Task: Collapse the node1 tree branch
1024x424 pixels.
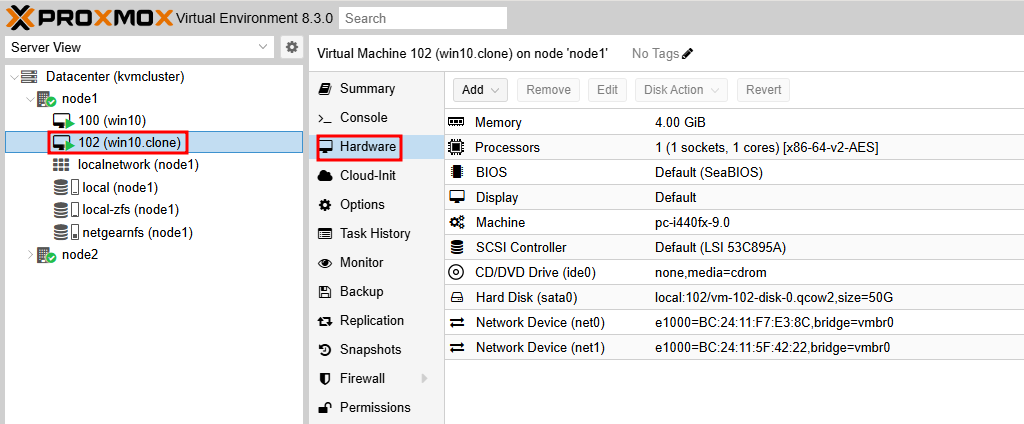Action: [x=30, y=99]
